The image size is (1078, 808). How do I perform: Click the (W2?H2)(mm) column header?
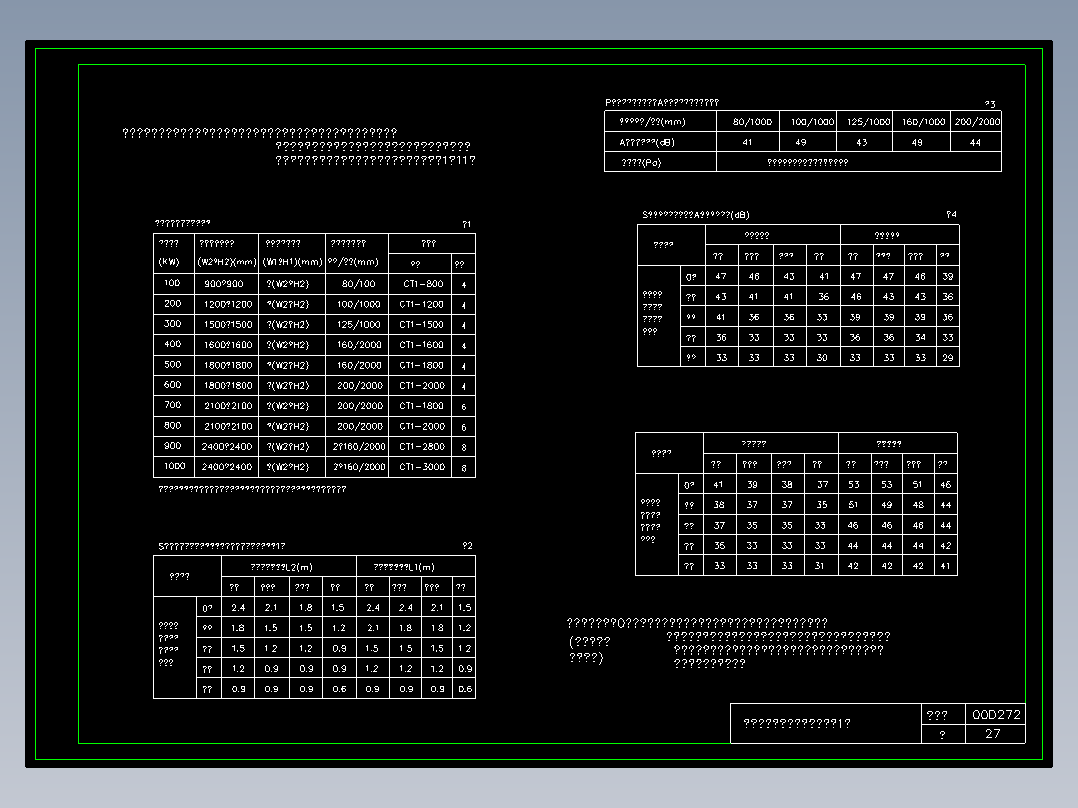click(227, 262)
